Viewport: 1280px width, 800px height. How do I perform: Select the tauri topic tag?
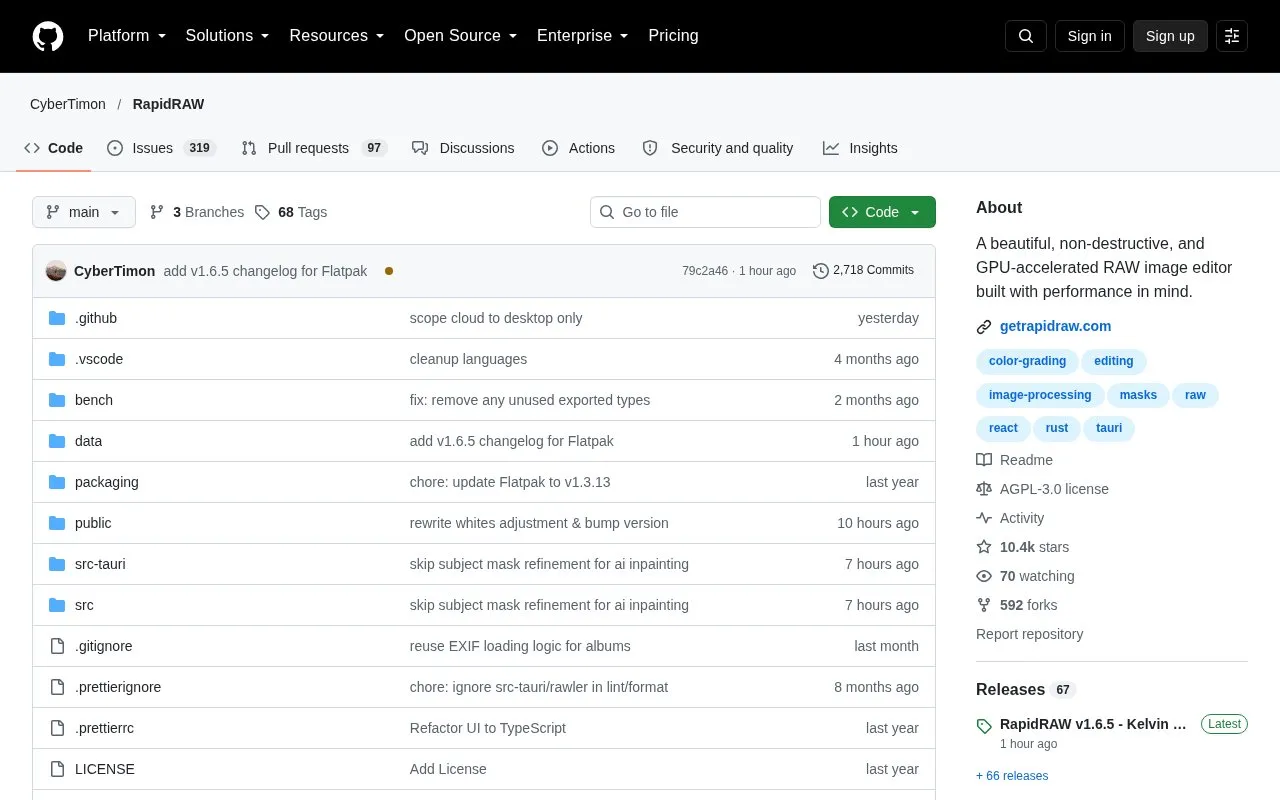[1109, 428]
